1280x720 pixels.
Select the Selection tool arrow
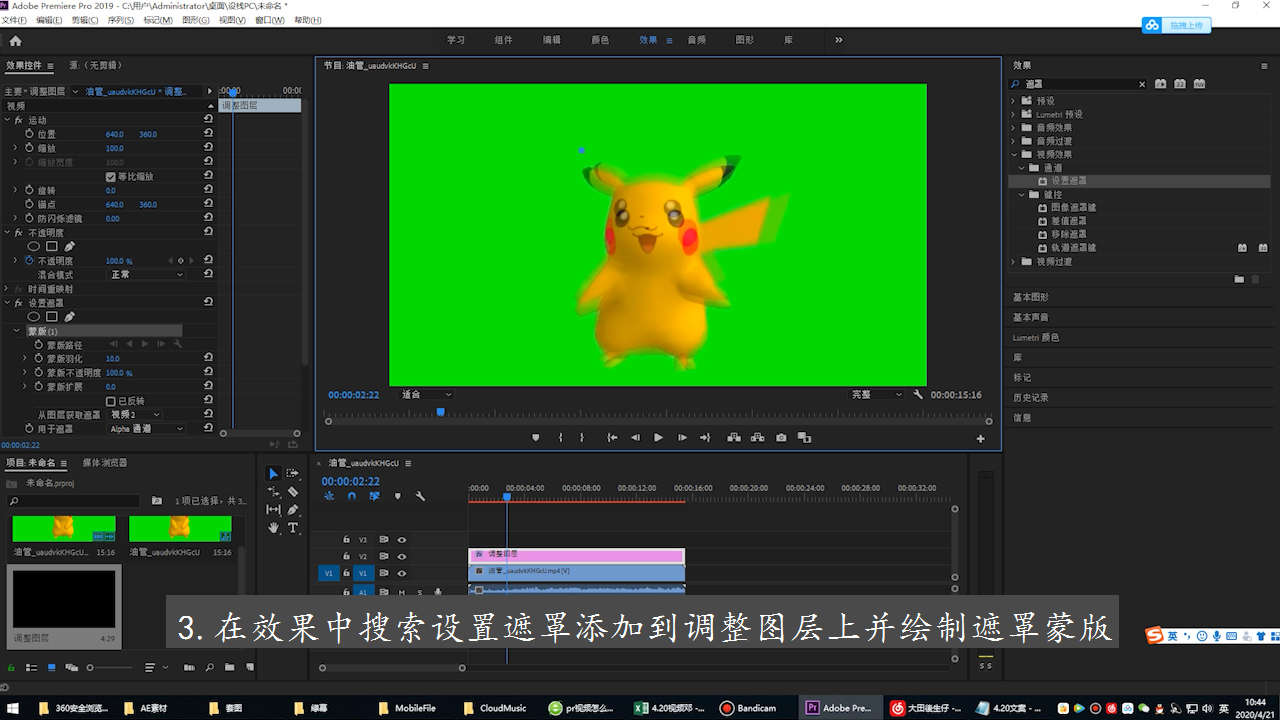273,473
